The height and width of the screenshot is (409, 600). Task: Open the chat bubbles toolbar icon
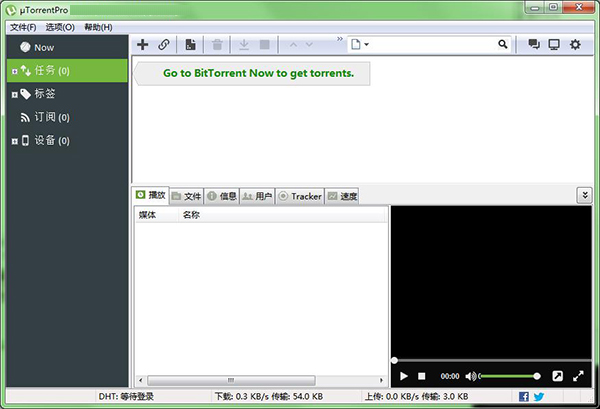(534, 44)
